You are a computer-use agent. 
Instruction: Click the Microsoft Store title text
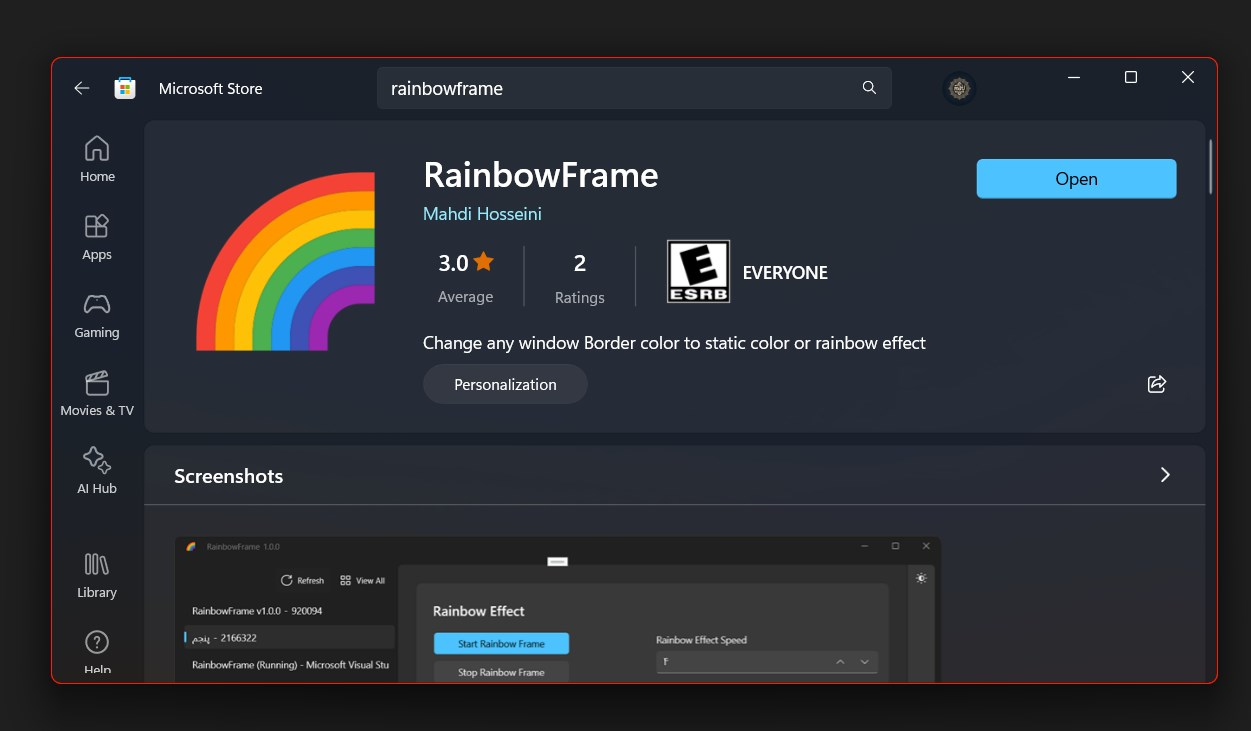[211, 88]
